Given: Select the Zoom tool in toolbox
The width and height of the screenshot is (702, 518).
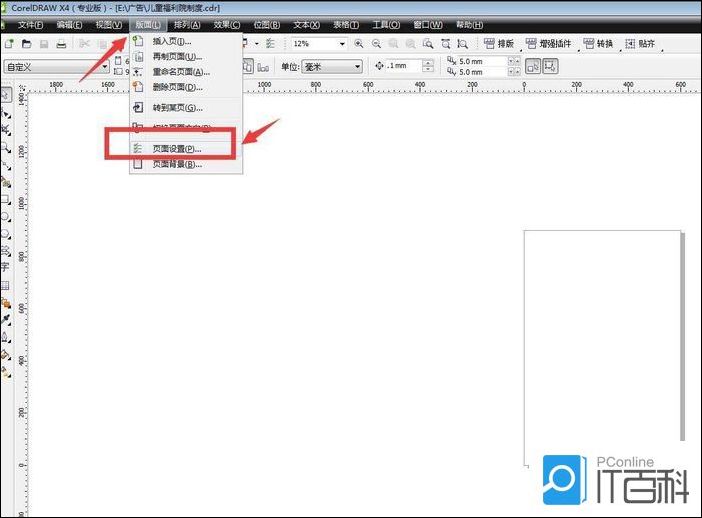Looking at the screenshot, I should pyautogui.click(x=6, y=147).
